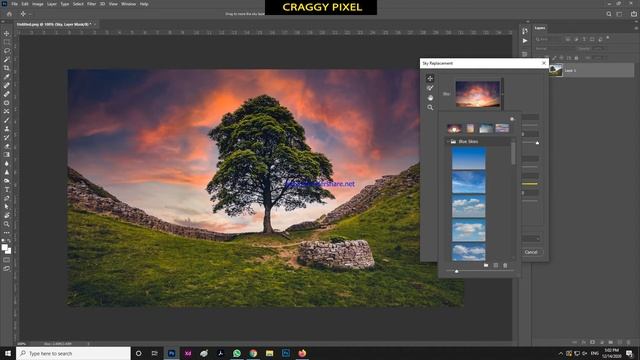Filter layers by type layer icon
The width and height of the screenshot is (640, 360).
click(584, 40)
